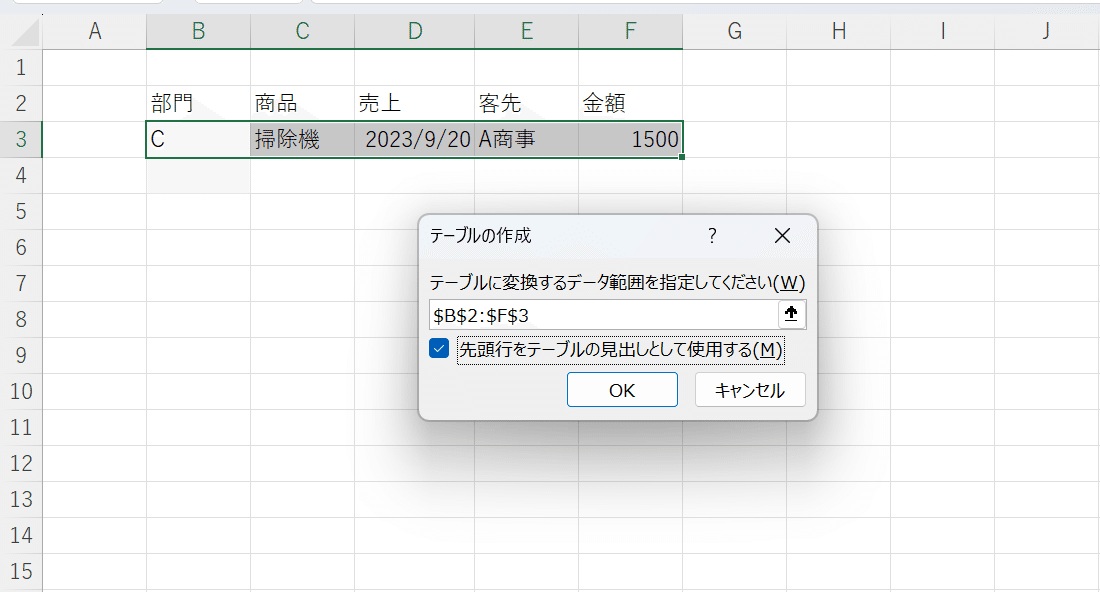The image size is (1100, 592).
Task: Click the キャンセル button
Action: [750, 390]
